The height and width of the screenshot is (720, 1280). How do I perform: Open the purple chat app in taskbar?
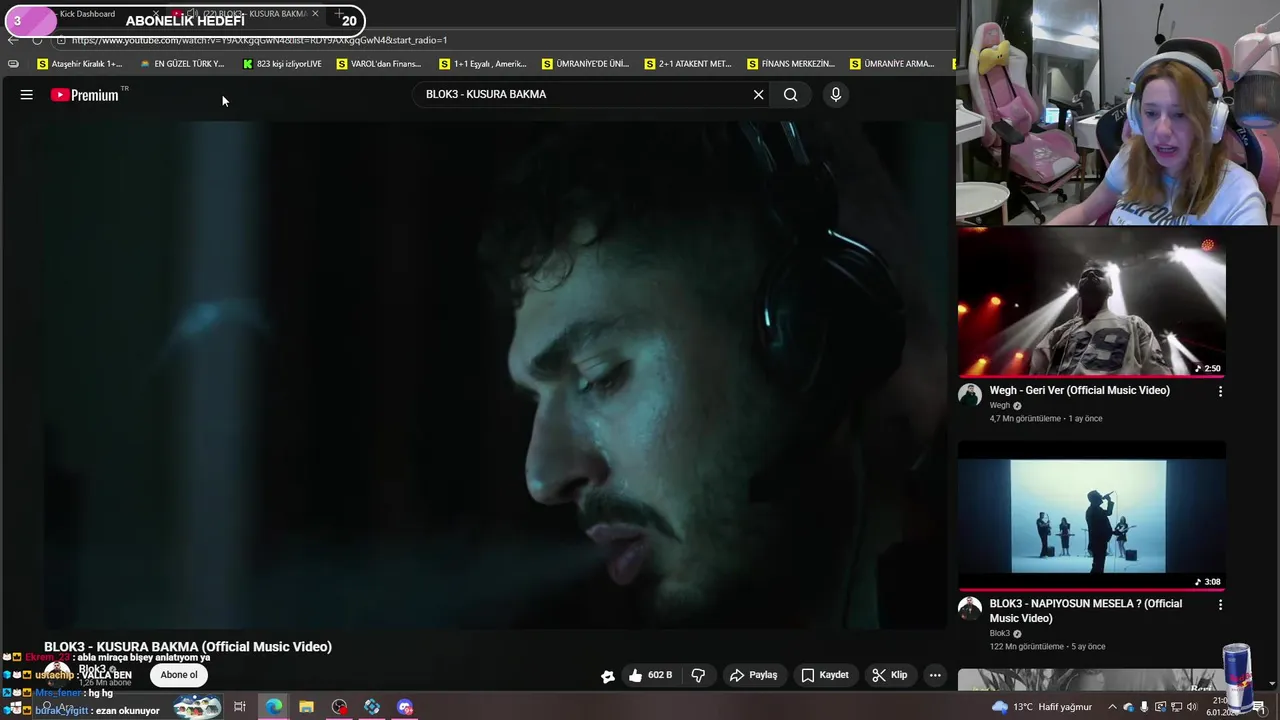(405, 707)
